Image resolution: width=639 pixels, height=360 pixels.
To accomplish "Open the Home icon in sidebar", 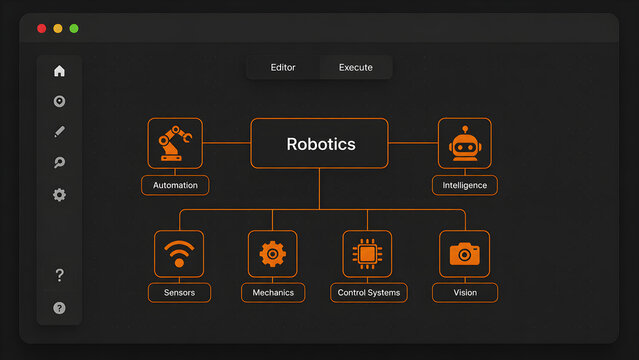I will [59, 71].
